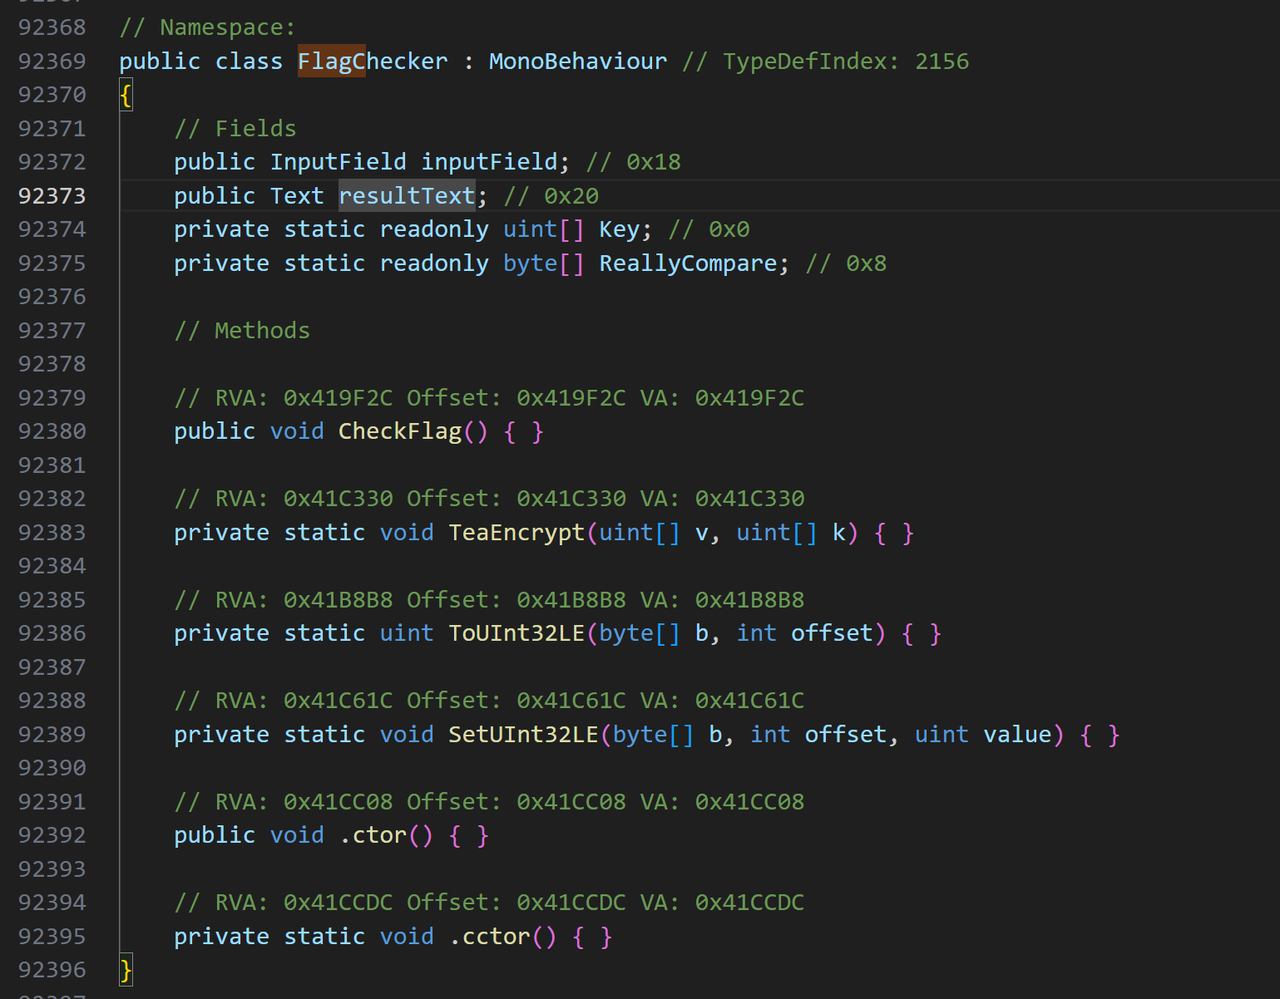Click the MonoBehaviour base class
The height and width of the screenshot is (999, 1280).
[577, 62]
